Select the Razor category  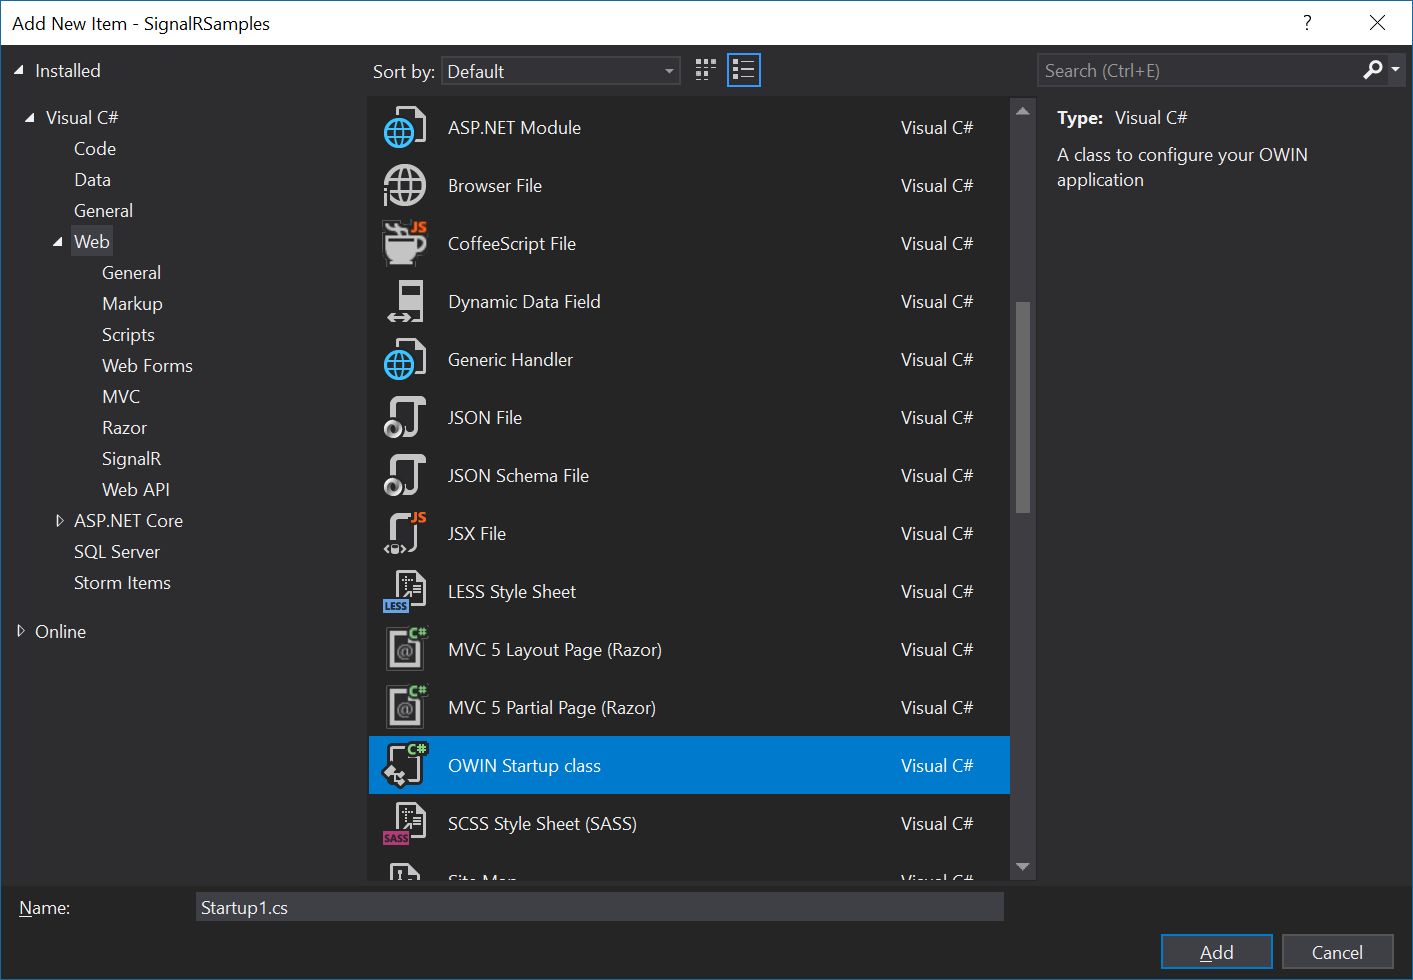124,428
